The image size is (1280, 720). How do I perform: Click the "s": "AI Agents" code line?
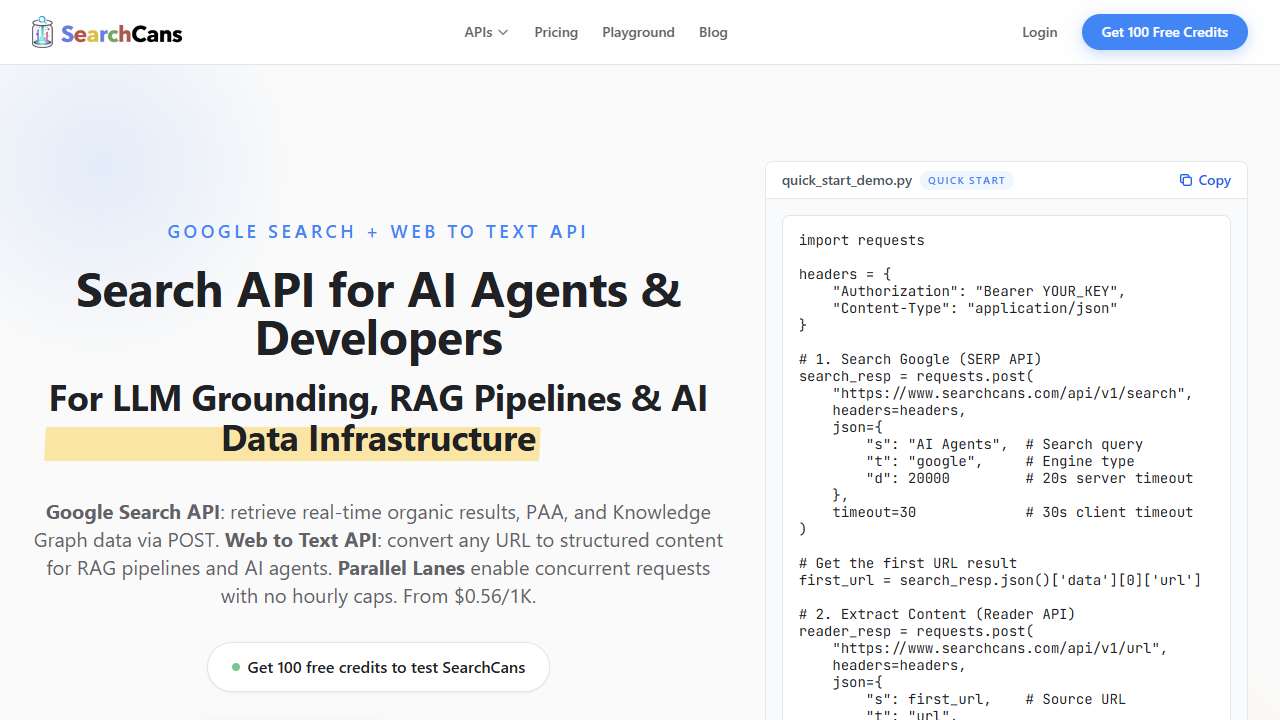1004,444
